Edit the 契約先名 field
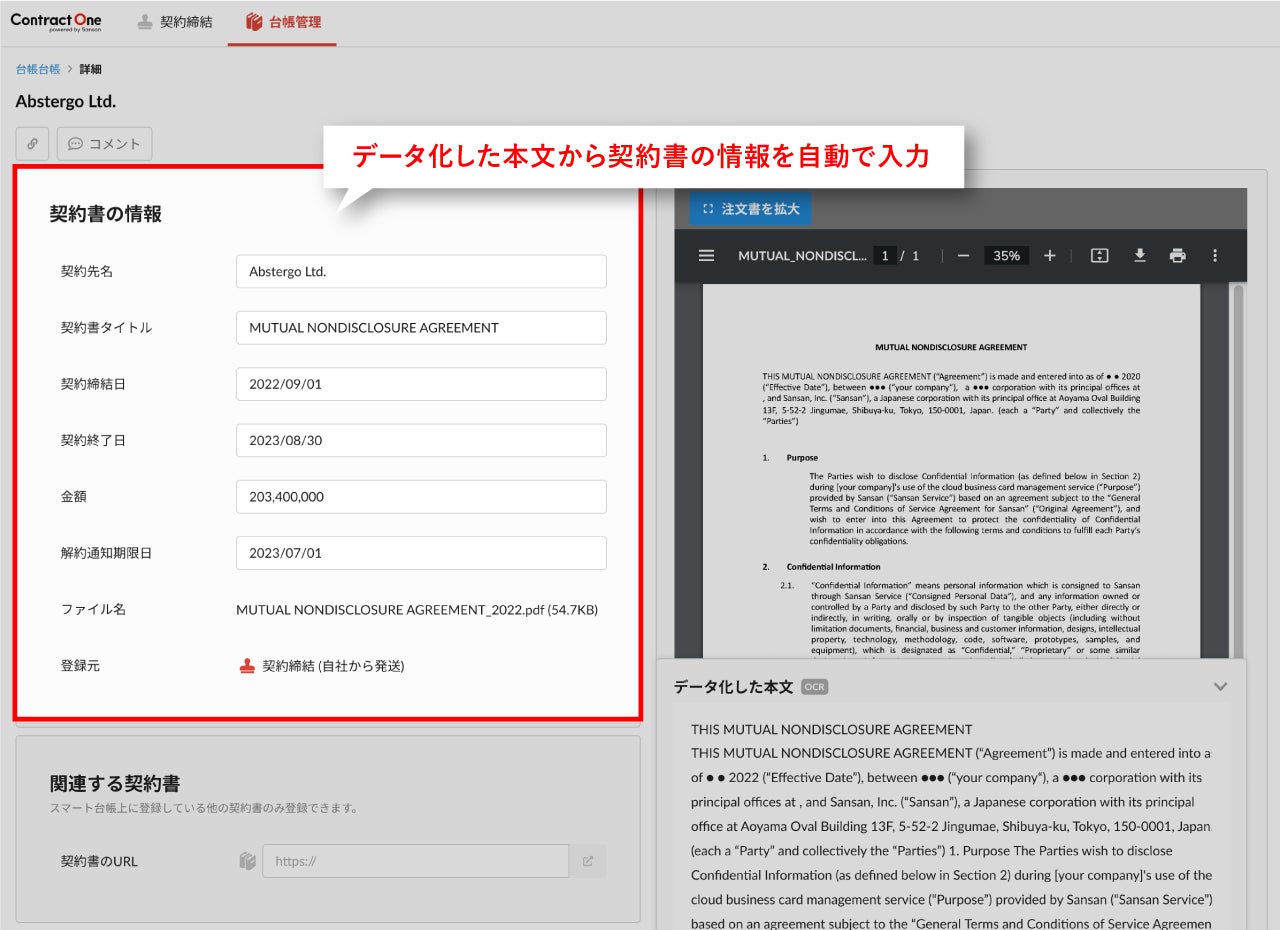Viewport: 1280px width, 930px height. tap(421, 271)
